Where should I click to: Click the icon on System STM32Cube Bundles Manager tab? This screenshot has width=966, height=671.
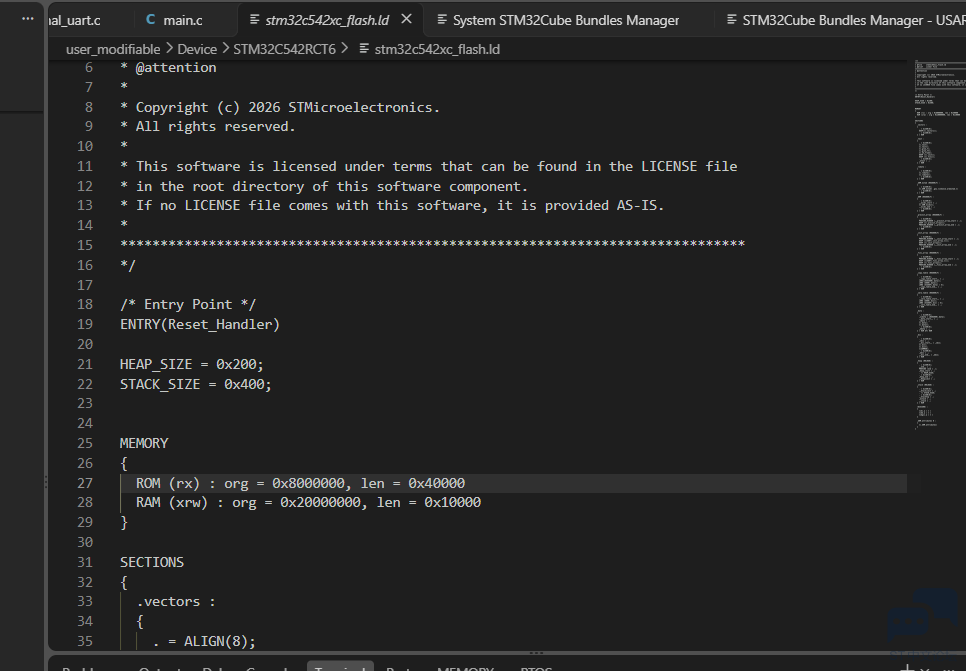(x=442, y=20)
